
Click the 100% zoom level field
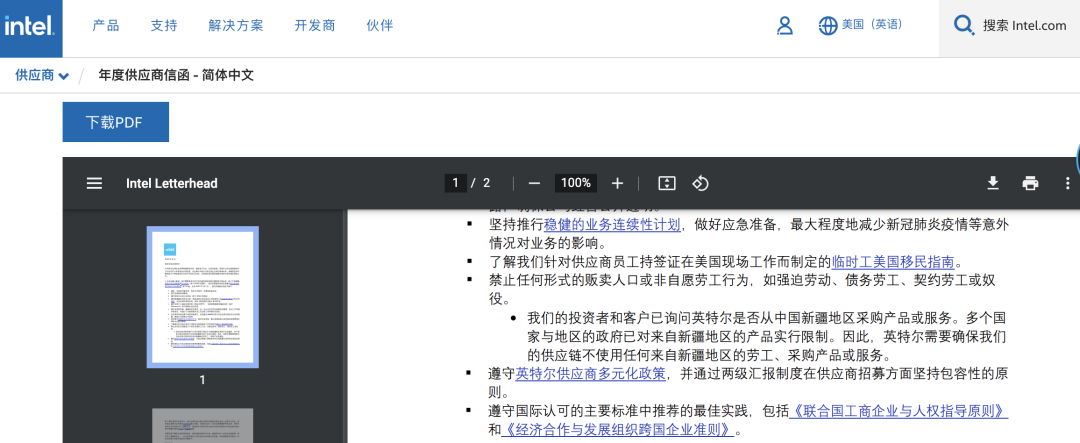[x=576, y=183]
